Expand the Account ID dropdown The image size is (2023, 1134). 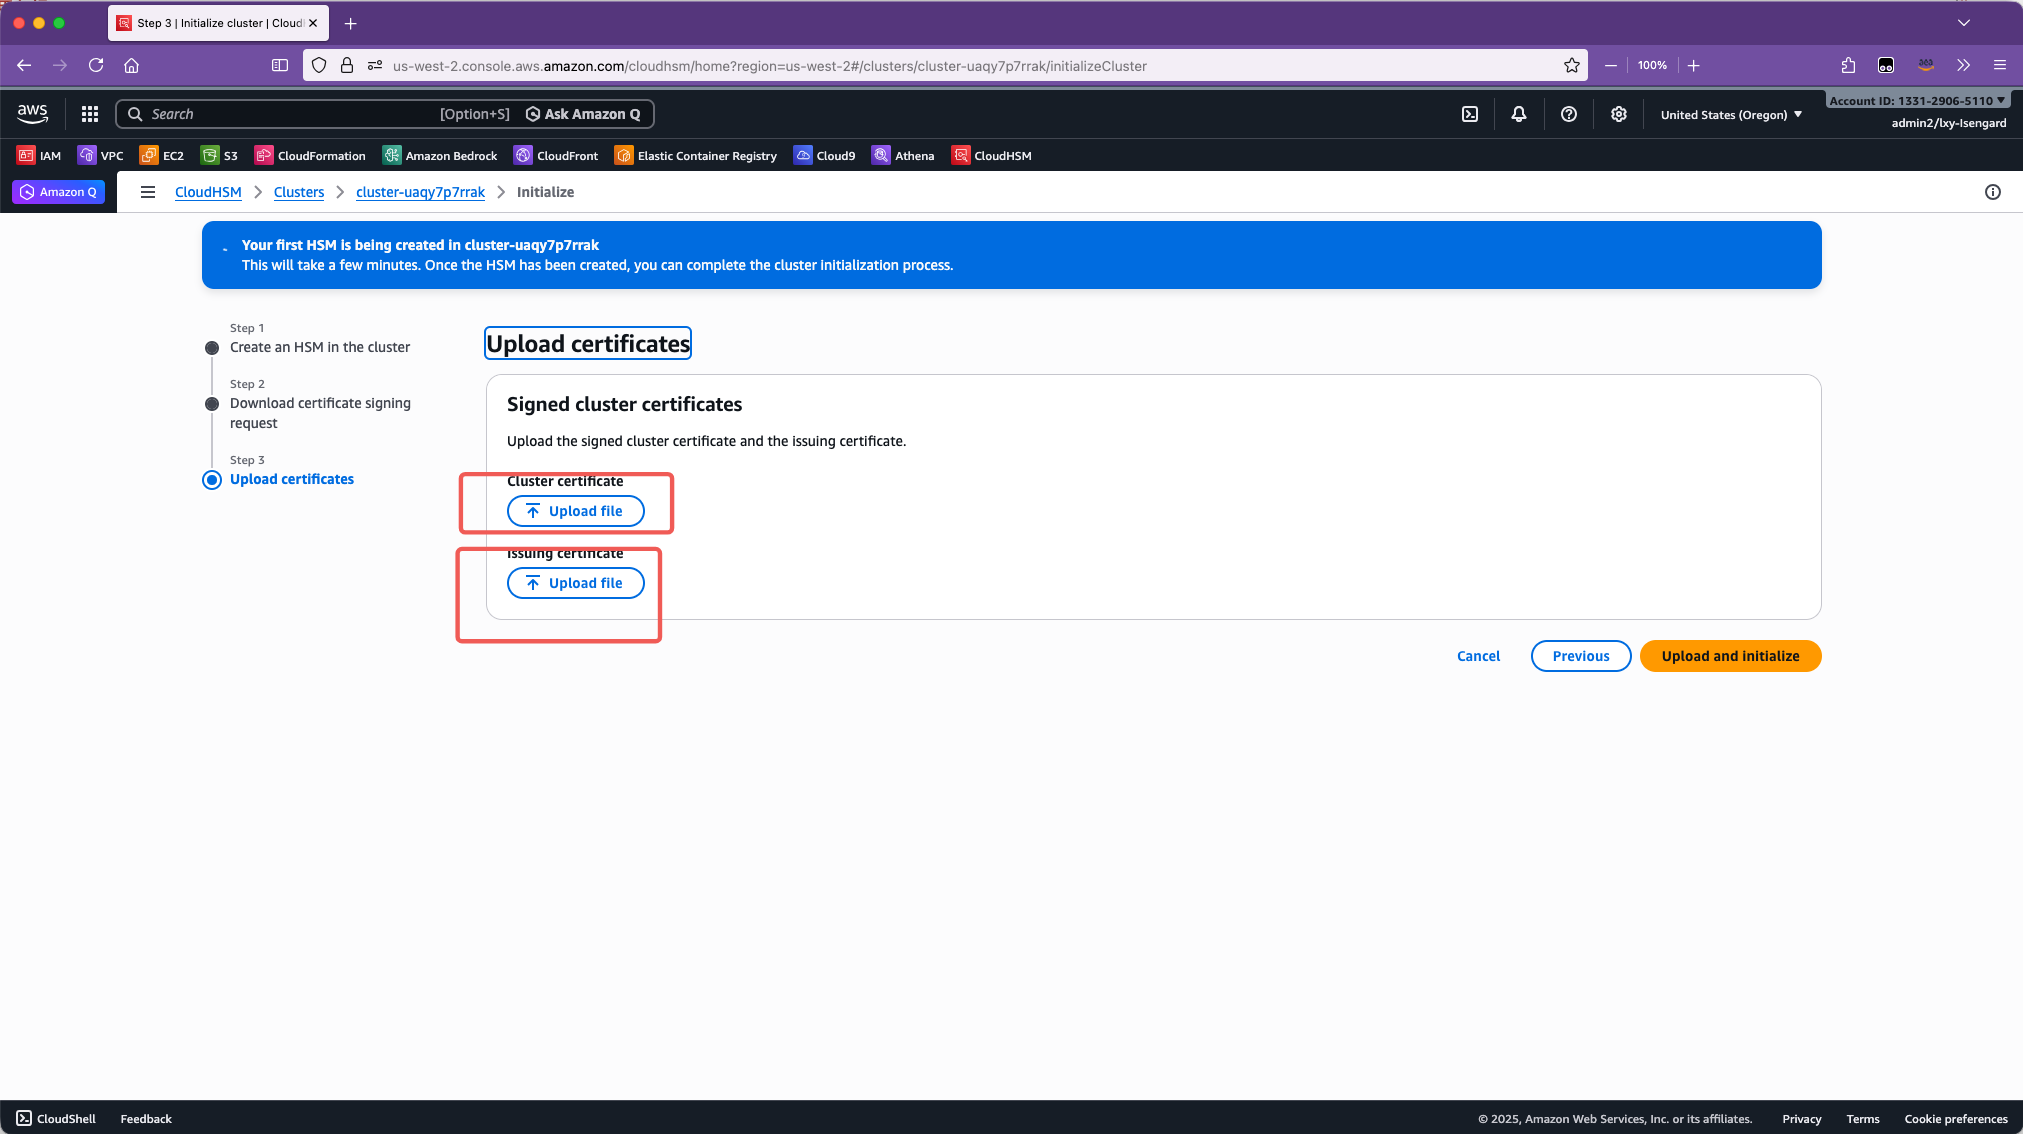tap(1917, 100)
